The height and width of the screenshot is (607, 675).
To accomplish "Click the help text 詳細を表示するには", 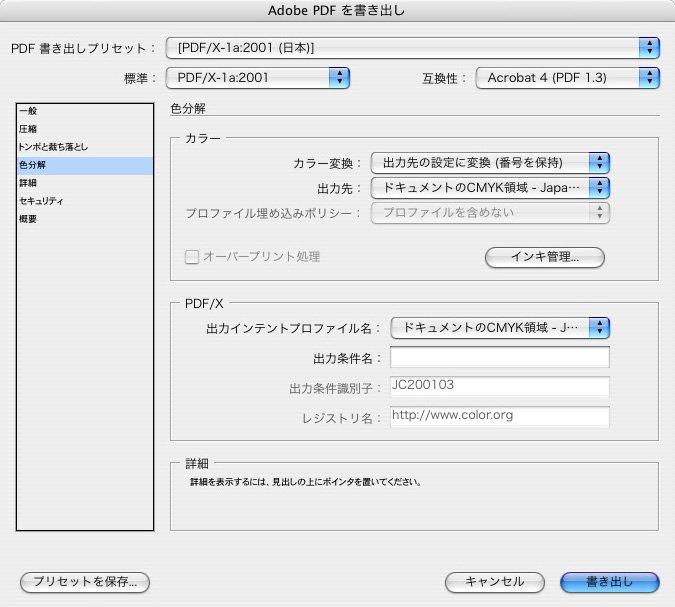I will tap(306, 482).
